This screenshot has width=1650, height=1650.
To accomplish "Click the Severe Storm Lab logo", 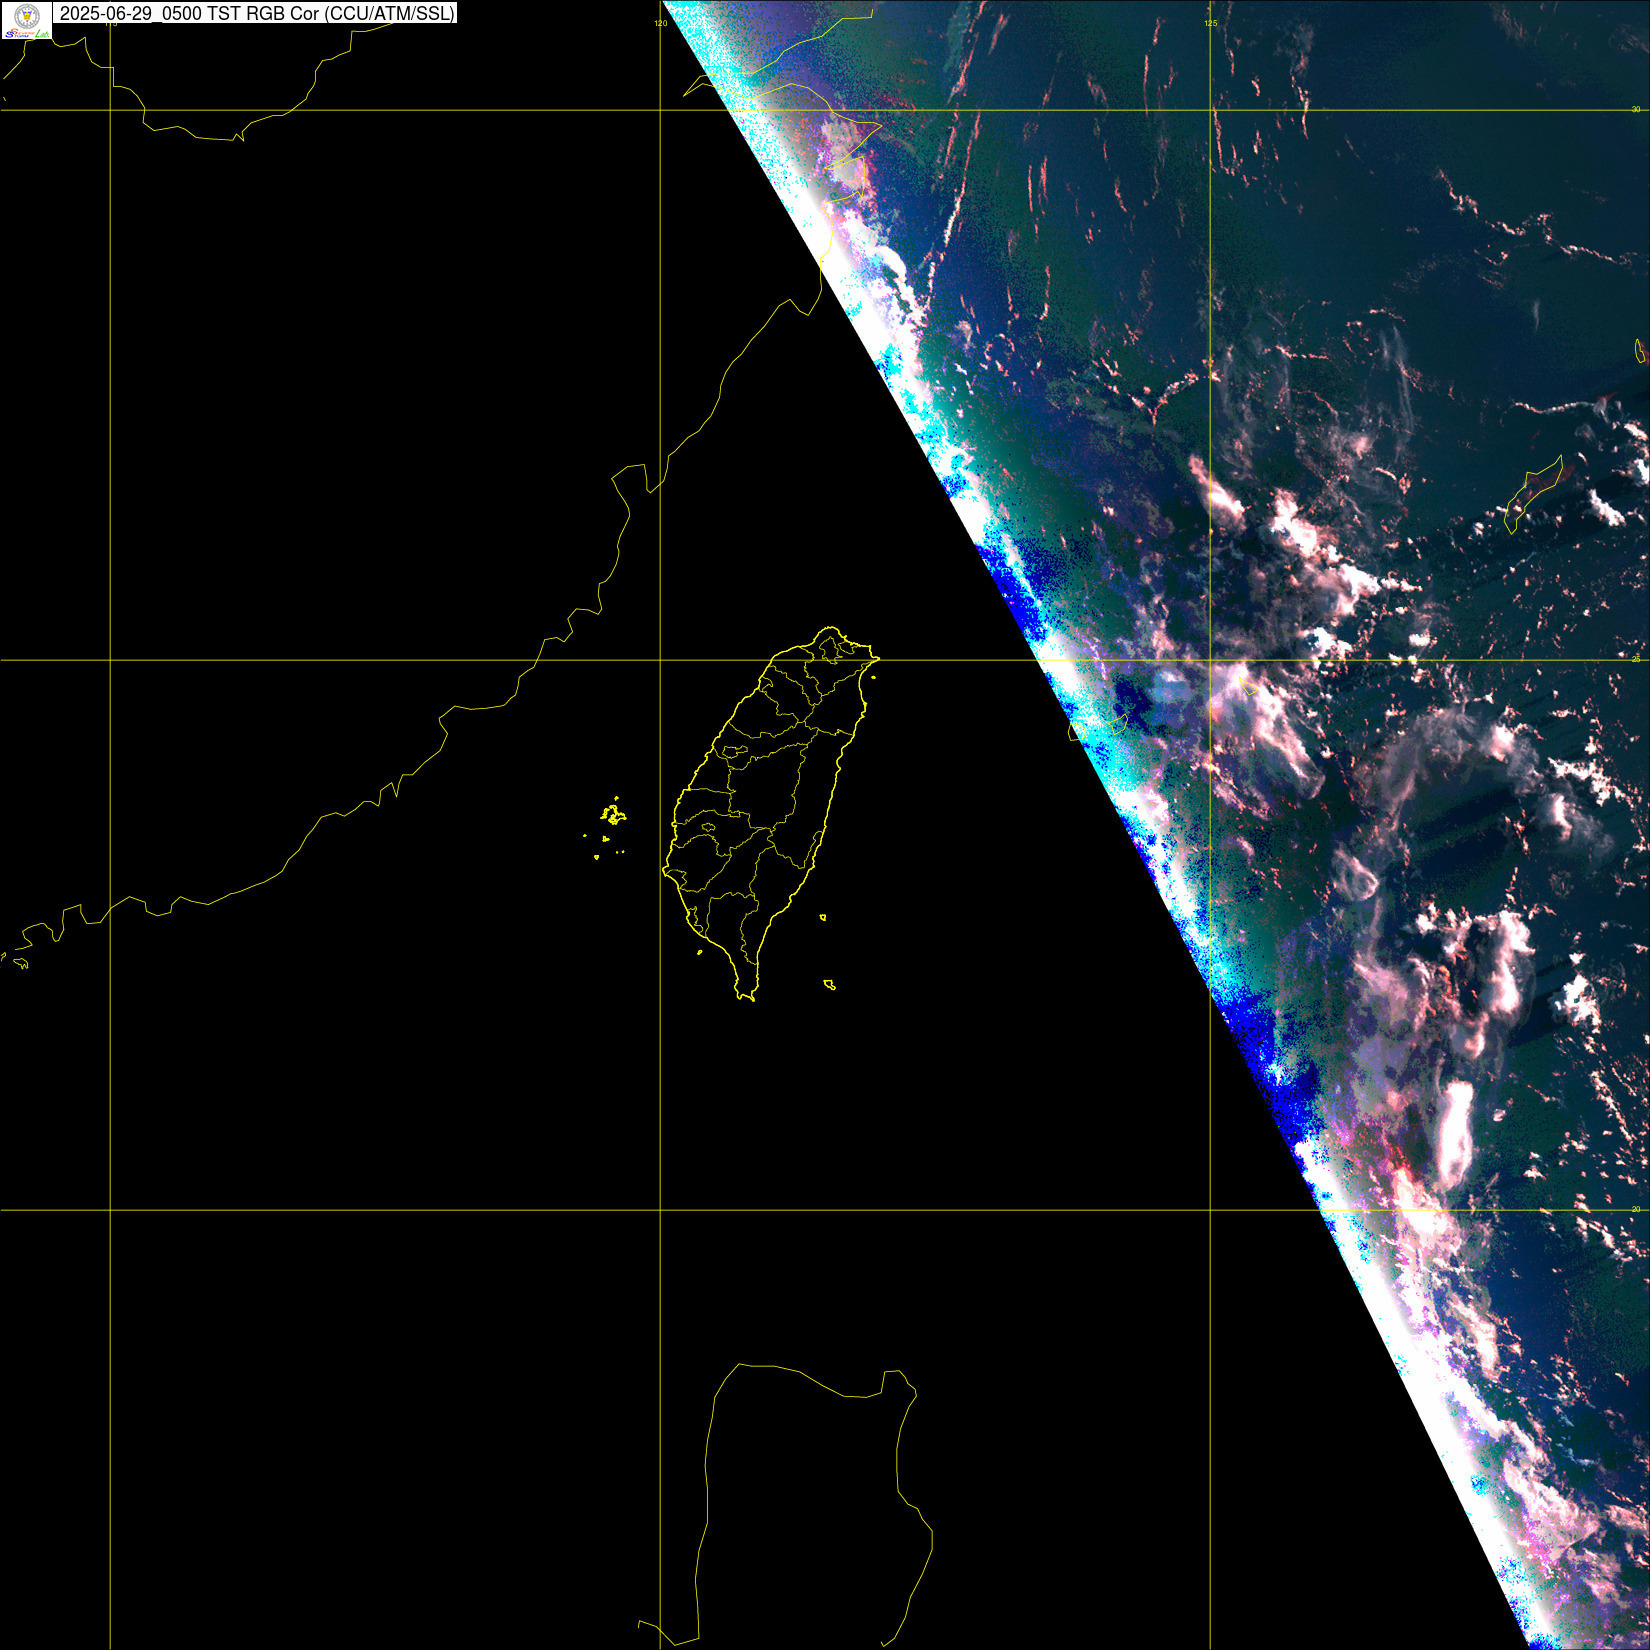I will tap(27, 20).
